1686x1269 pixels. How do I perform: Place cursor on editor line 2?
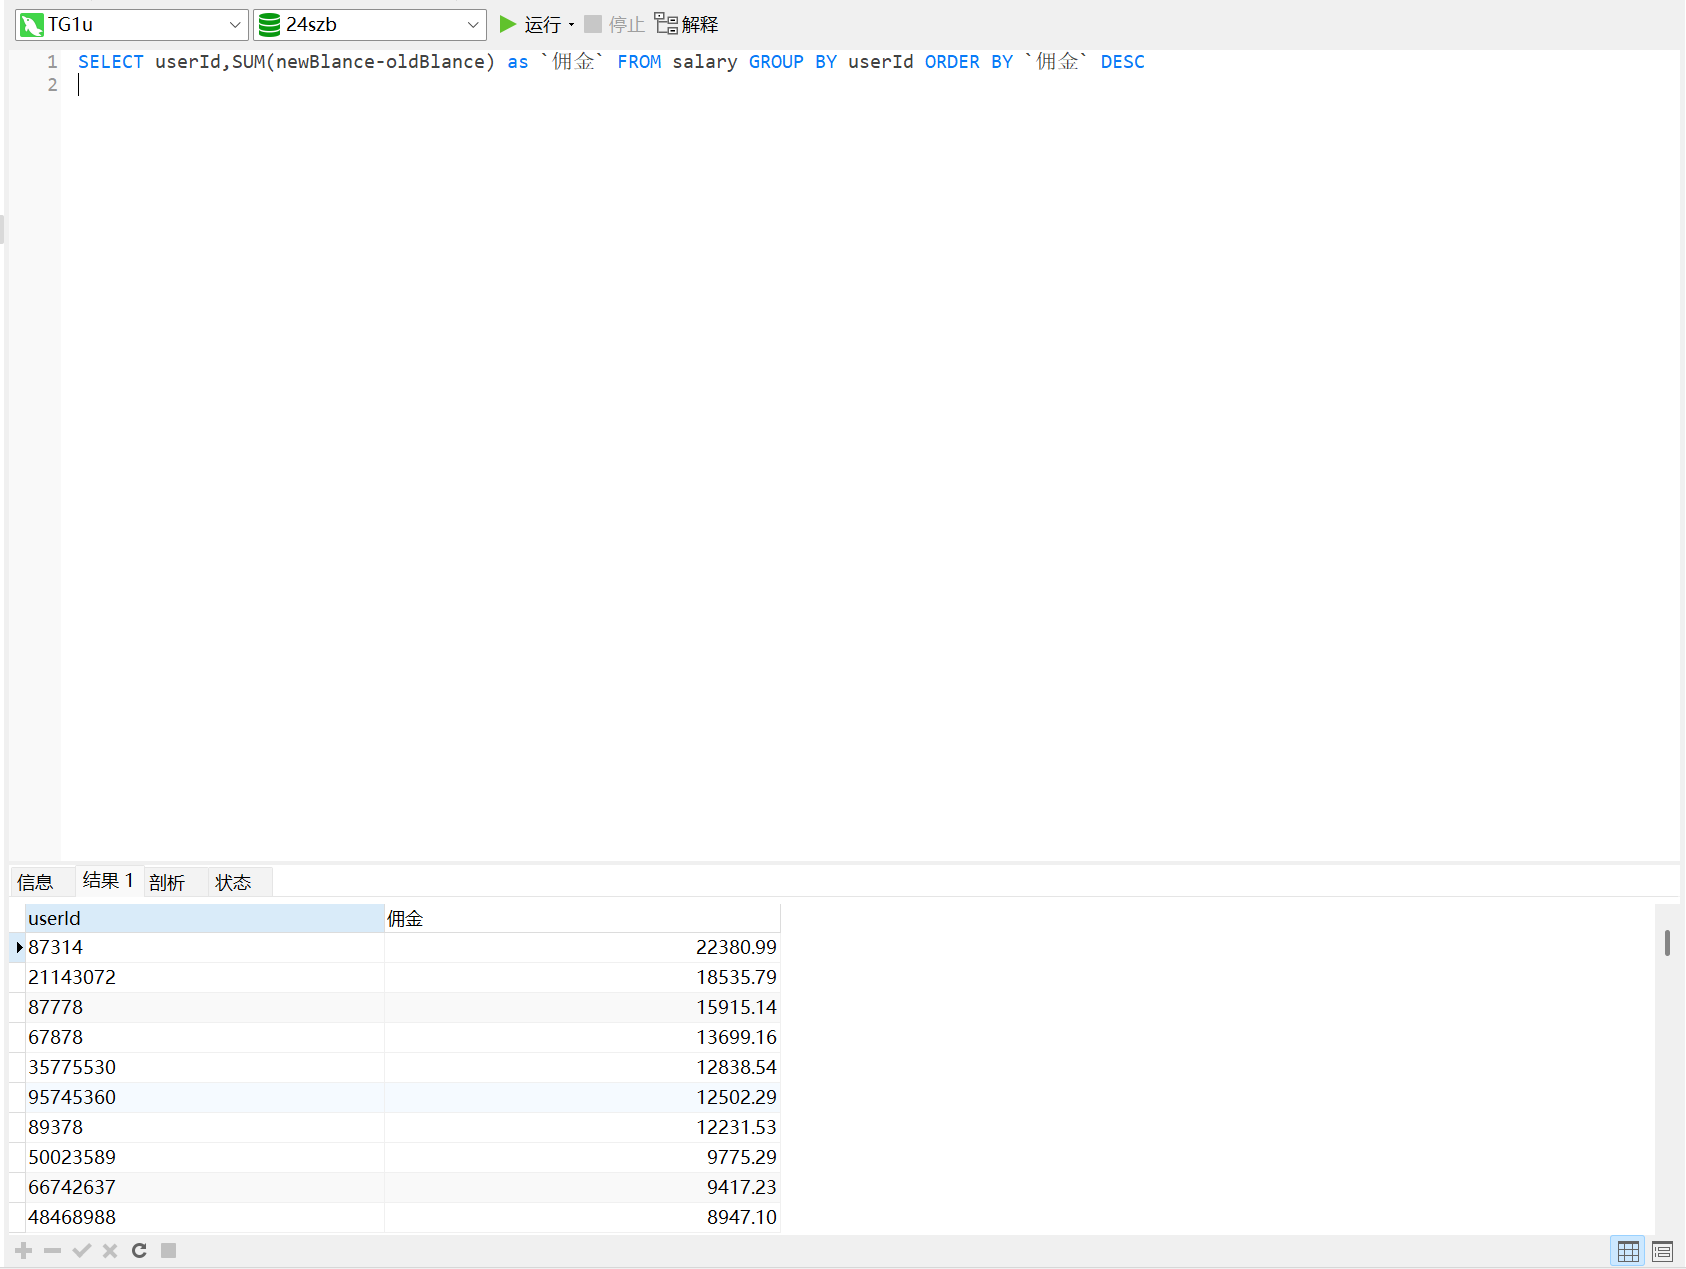868,85
